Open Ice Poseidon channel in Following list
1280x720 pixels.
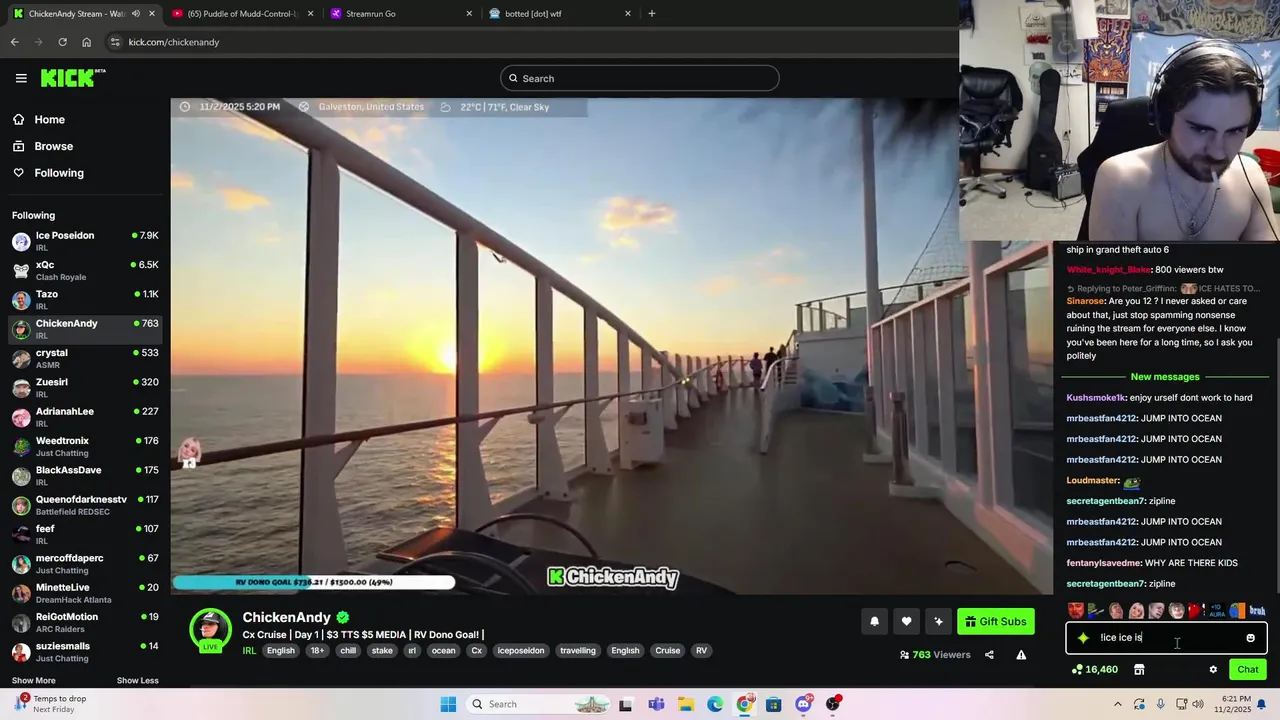point(85,241)
